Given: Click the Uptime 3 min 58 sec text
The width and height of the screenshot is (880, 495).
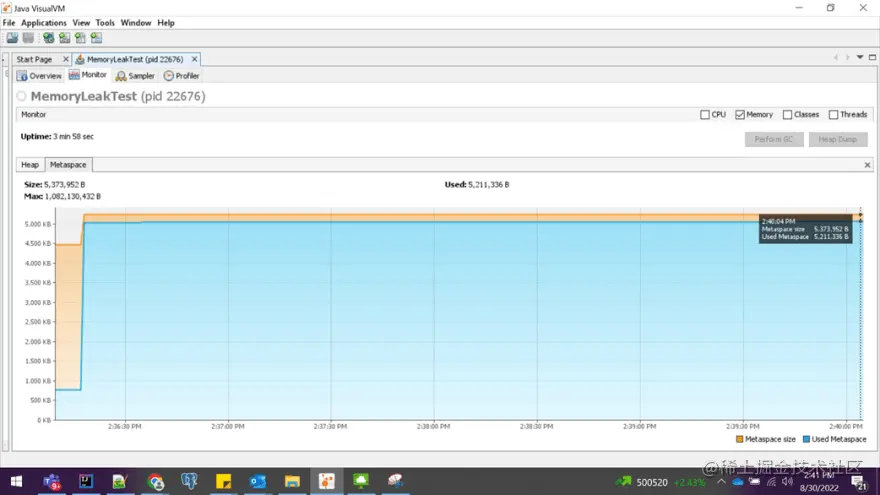Looking at the screenshot, I should point(57,136).
